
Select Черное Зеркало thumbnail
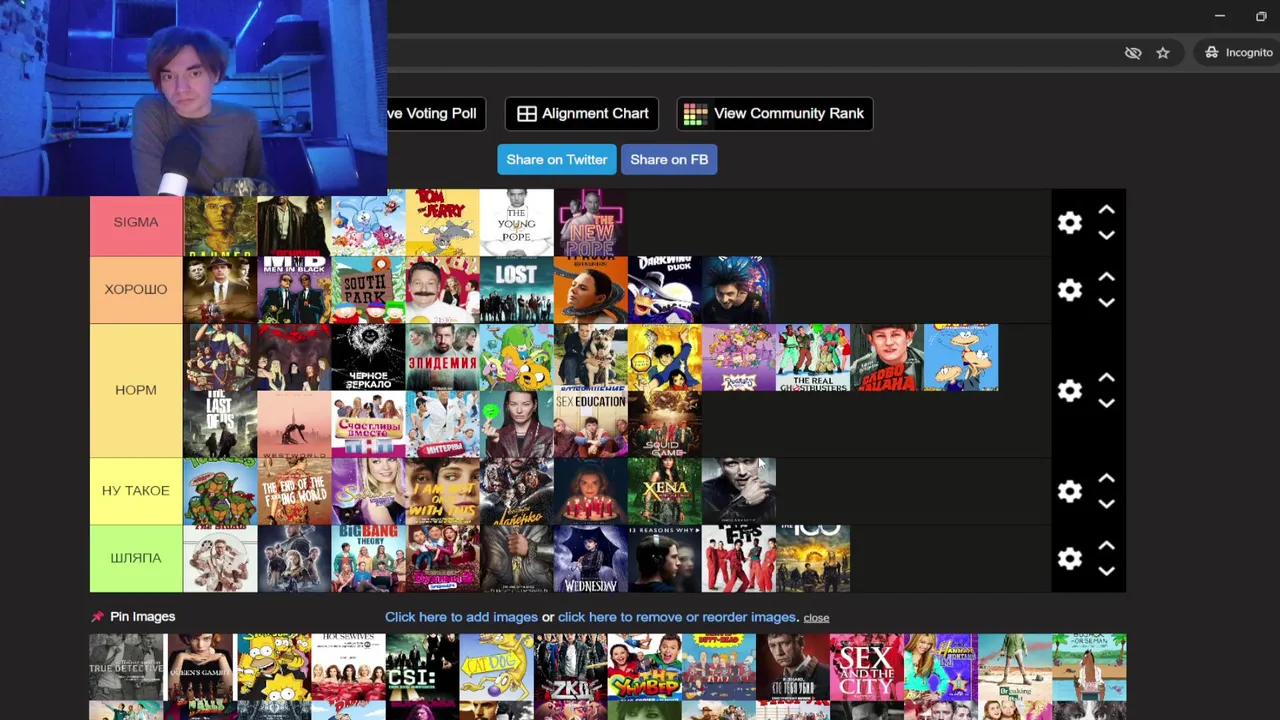(x=368, y=357)
